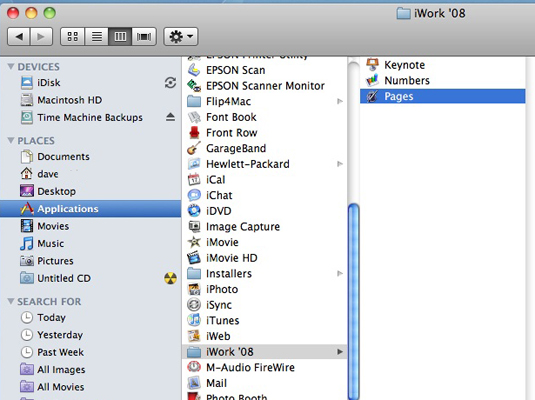Select Front Row

[265, 133]
